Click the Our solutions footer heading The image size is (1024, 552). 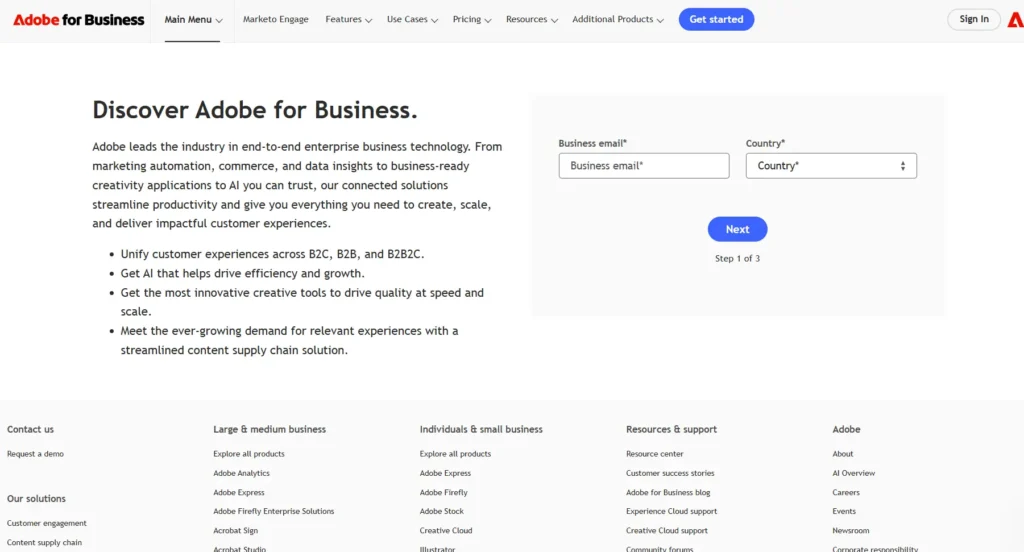click(x=36, y=498)
